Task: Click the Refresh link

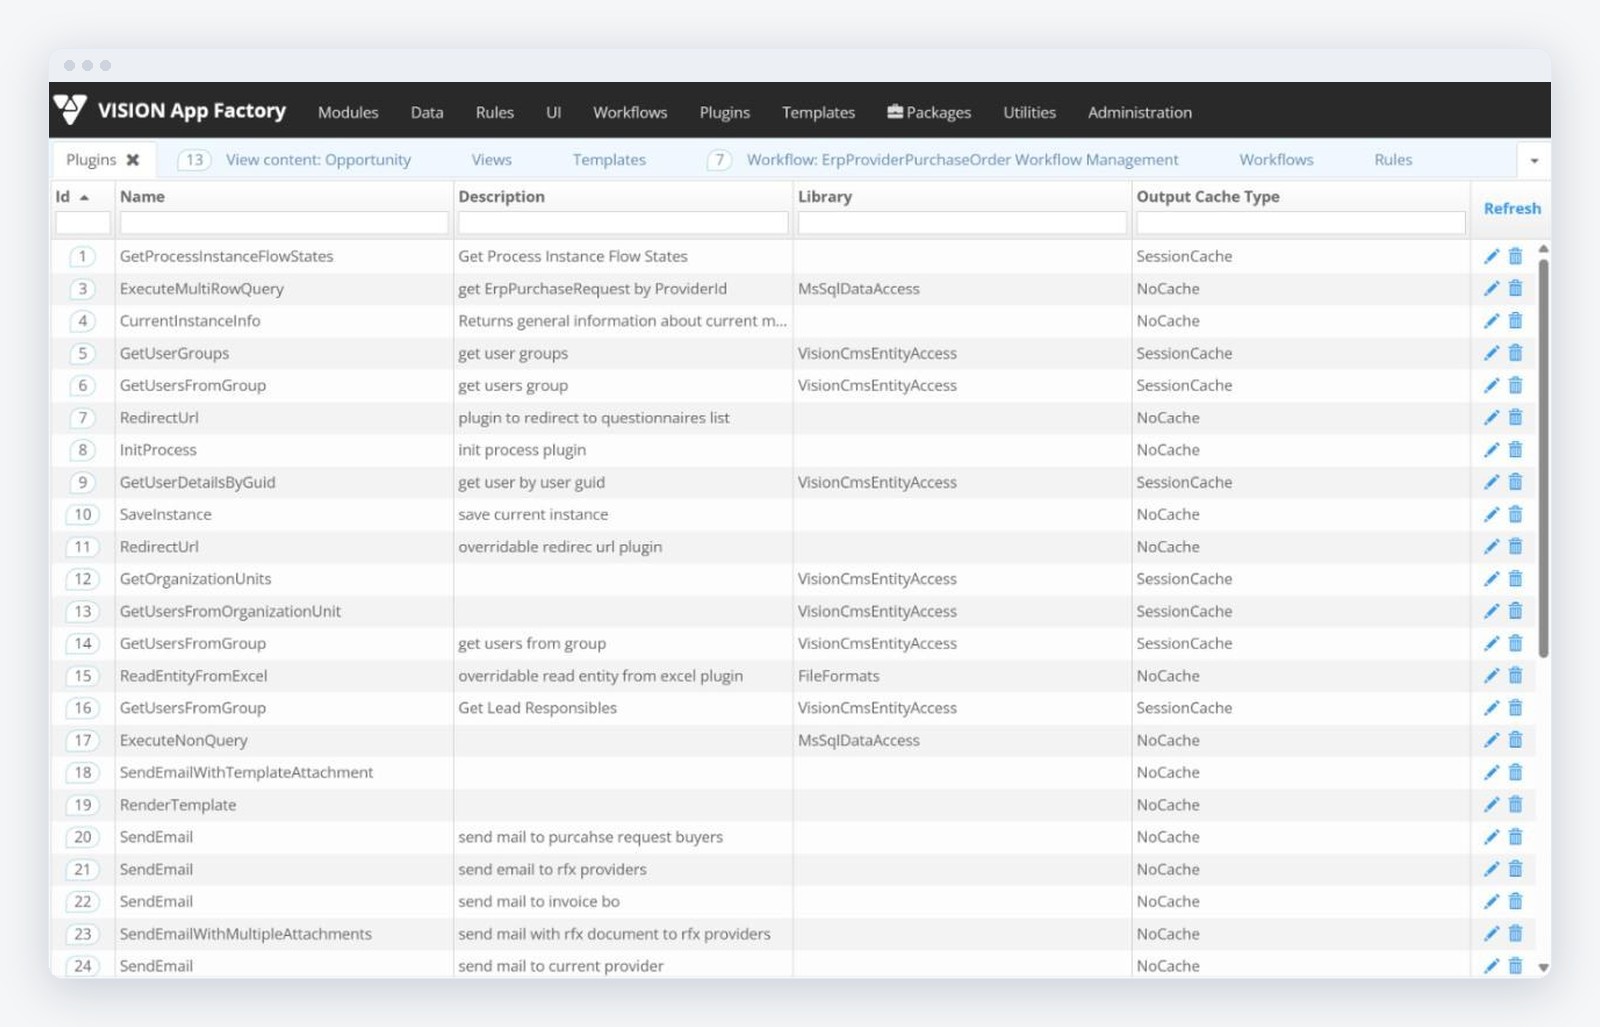Action: coord(1512,208)
